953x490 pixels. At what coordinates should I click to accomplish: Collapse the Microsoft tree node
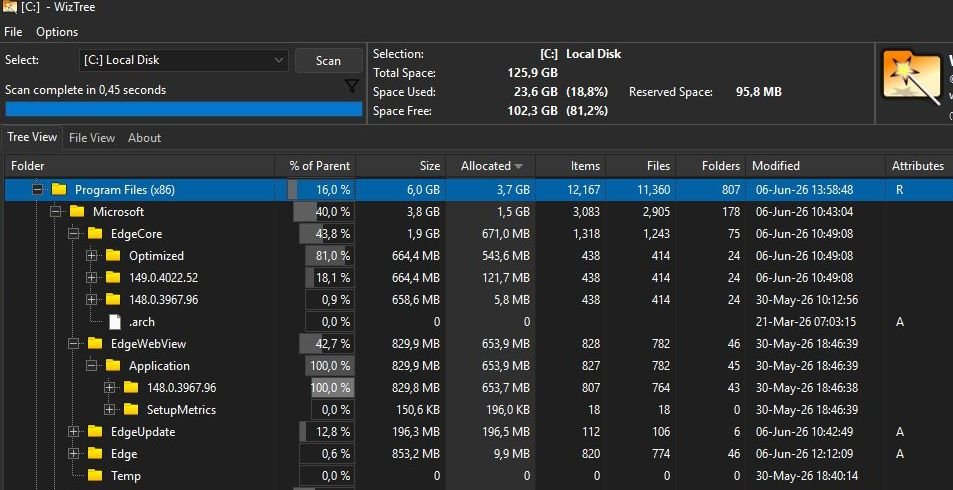[56, 212]
